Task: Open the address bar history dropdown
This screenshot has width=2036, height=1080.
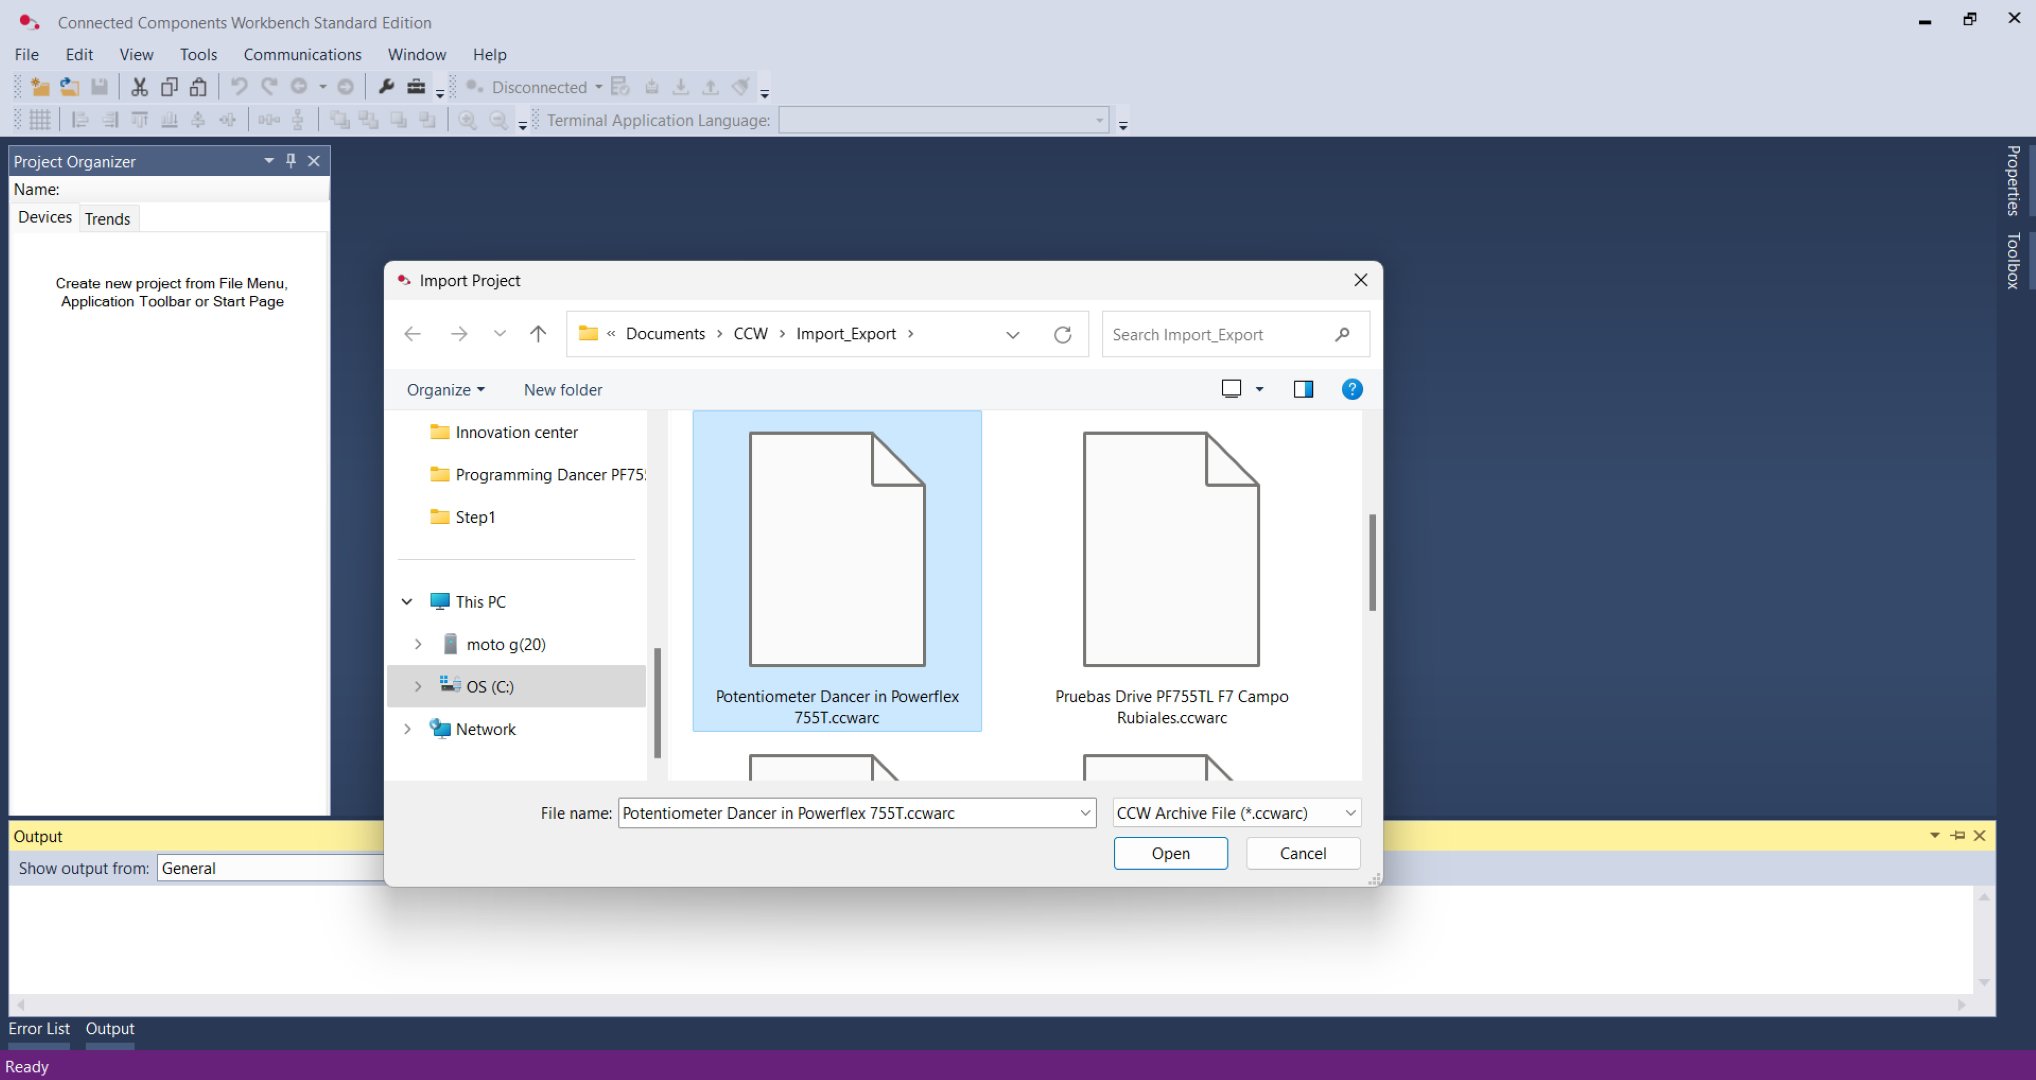Action: click(1013, 334)
